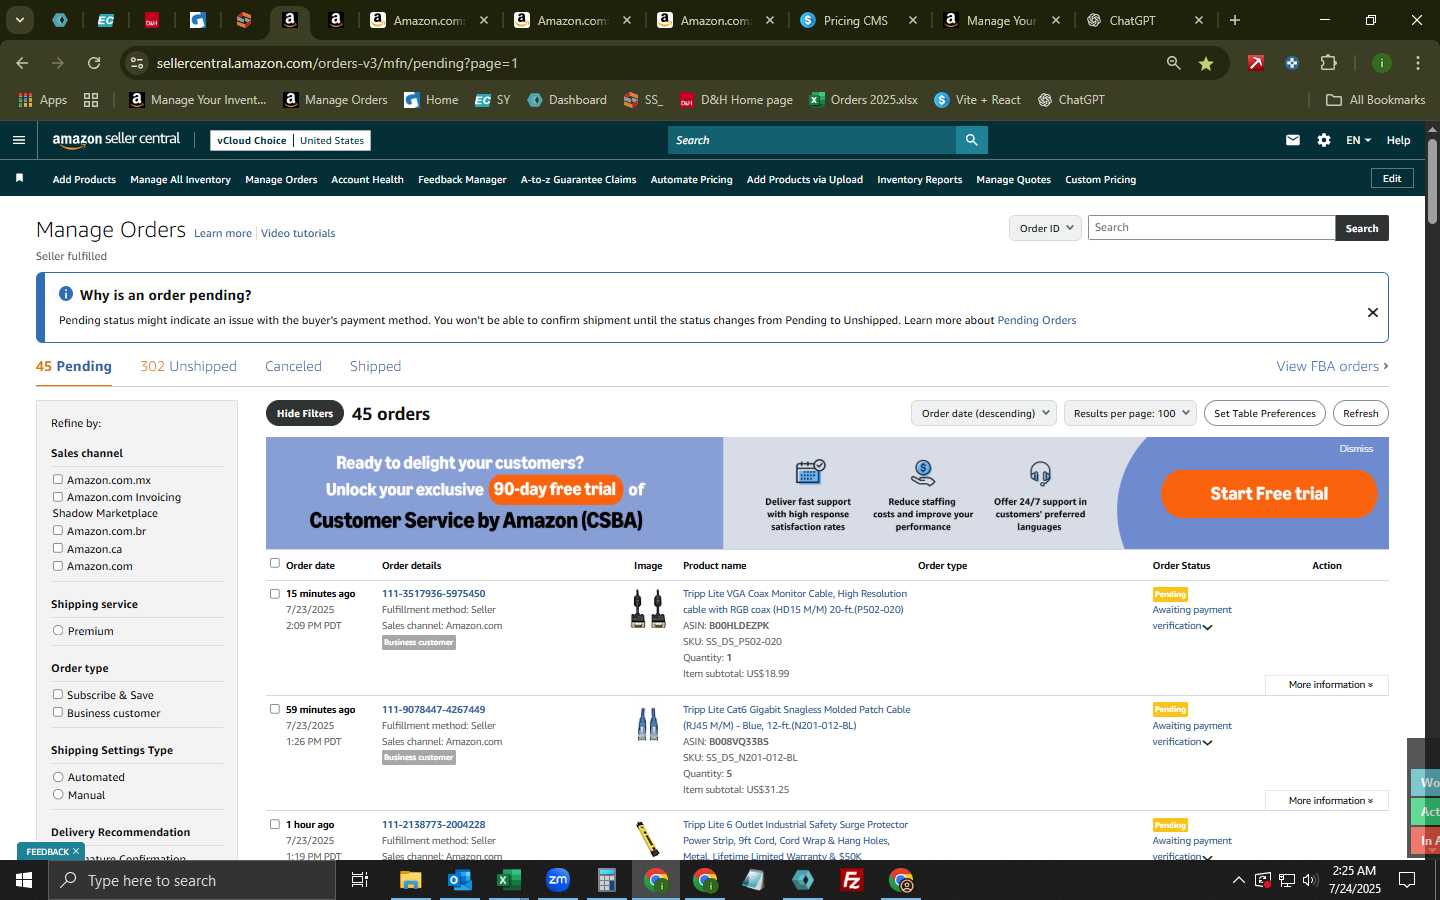Check the Amazon.com.mx sales channel filter

(58, 479)
